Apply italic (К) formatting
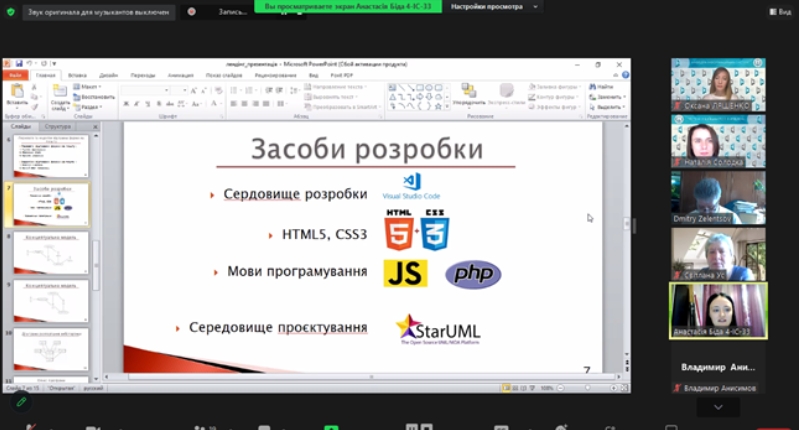800x430 pixels. click(137, 104)
